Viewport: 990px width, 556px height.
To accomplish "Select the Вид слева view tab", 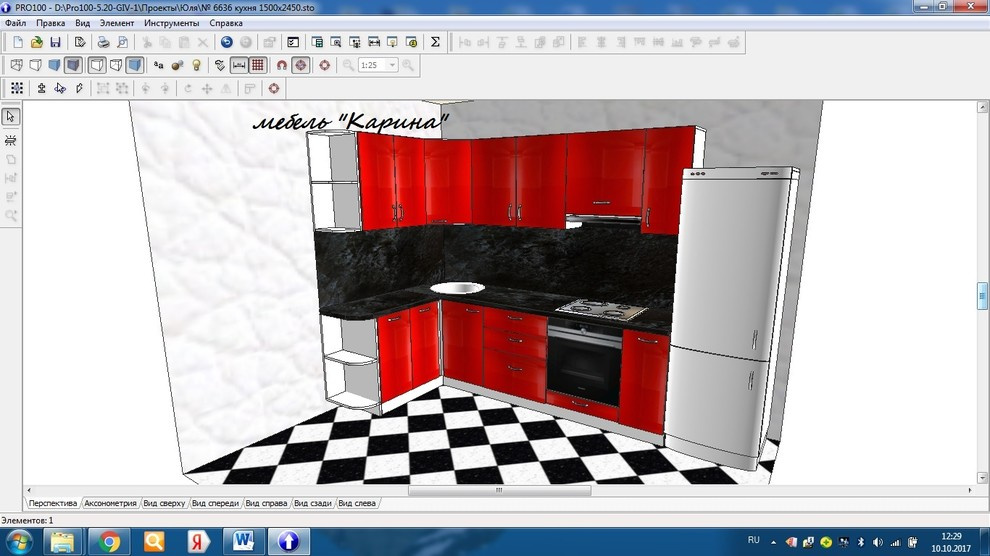I will point(357,503).
